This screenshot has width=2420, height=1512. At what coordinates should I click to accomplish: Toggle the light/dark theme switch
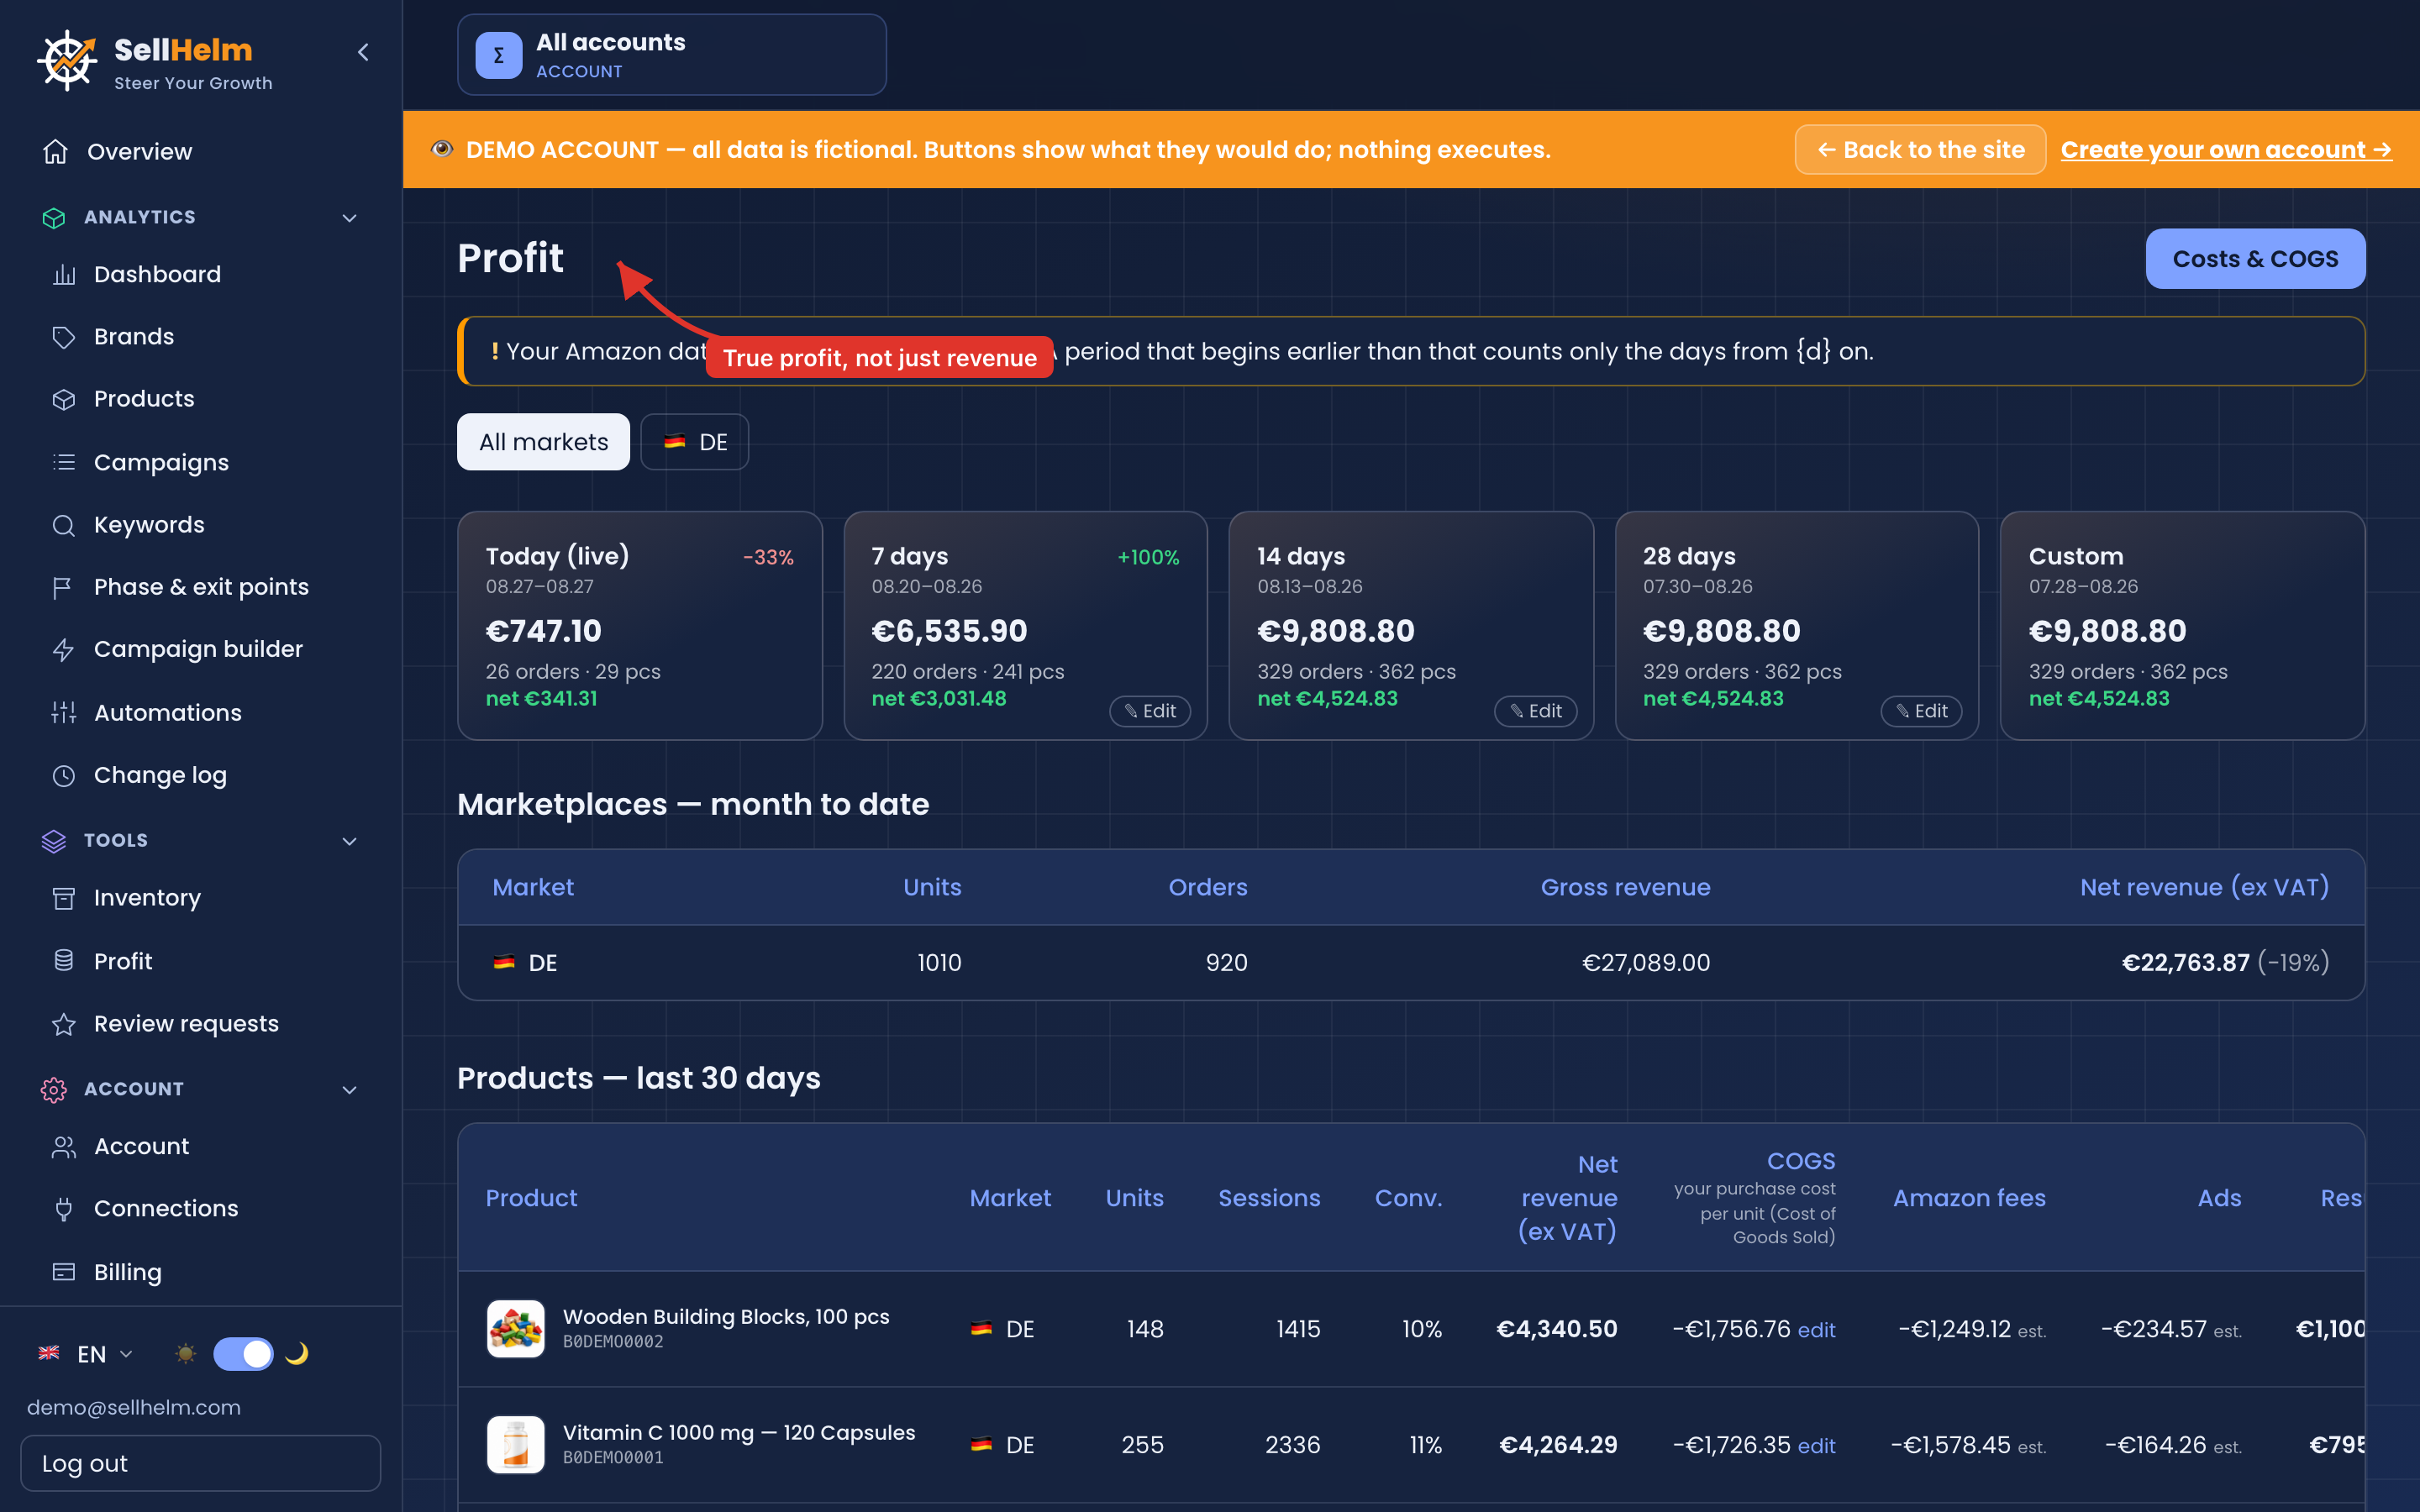pos(243,1354)
